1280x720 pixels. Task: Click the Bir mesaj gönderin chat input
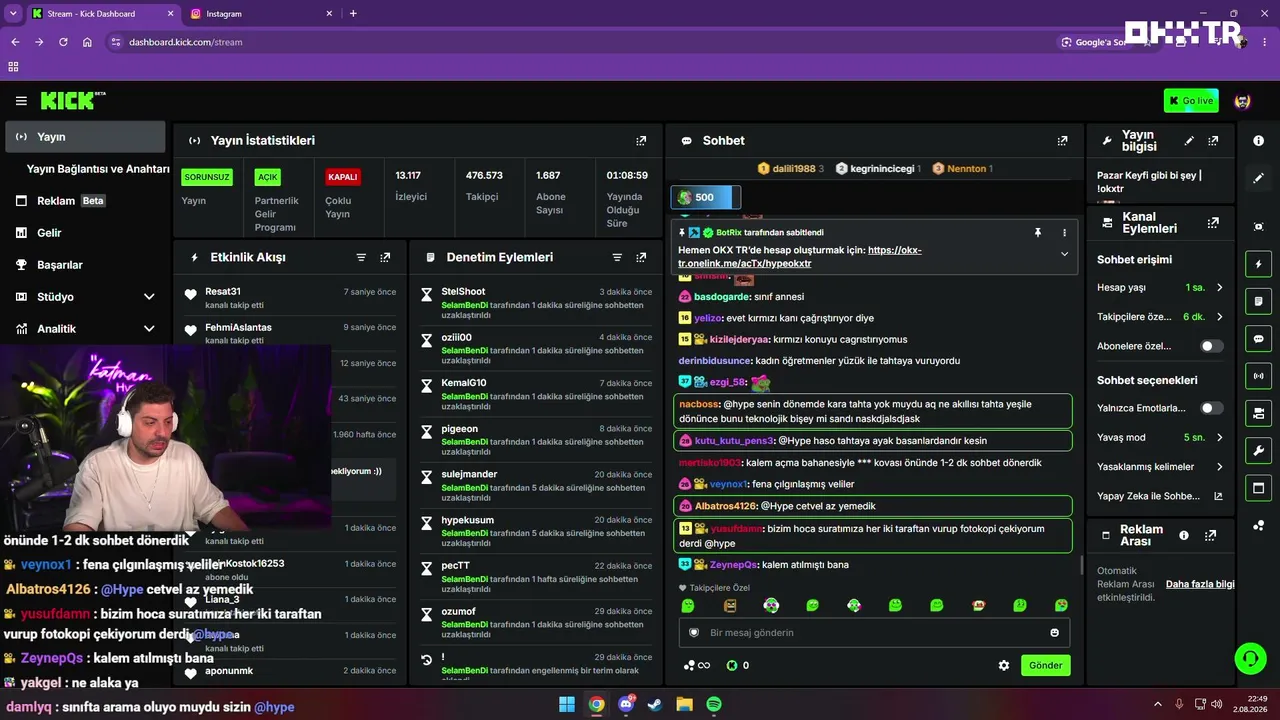click(875, 632)
